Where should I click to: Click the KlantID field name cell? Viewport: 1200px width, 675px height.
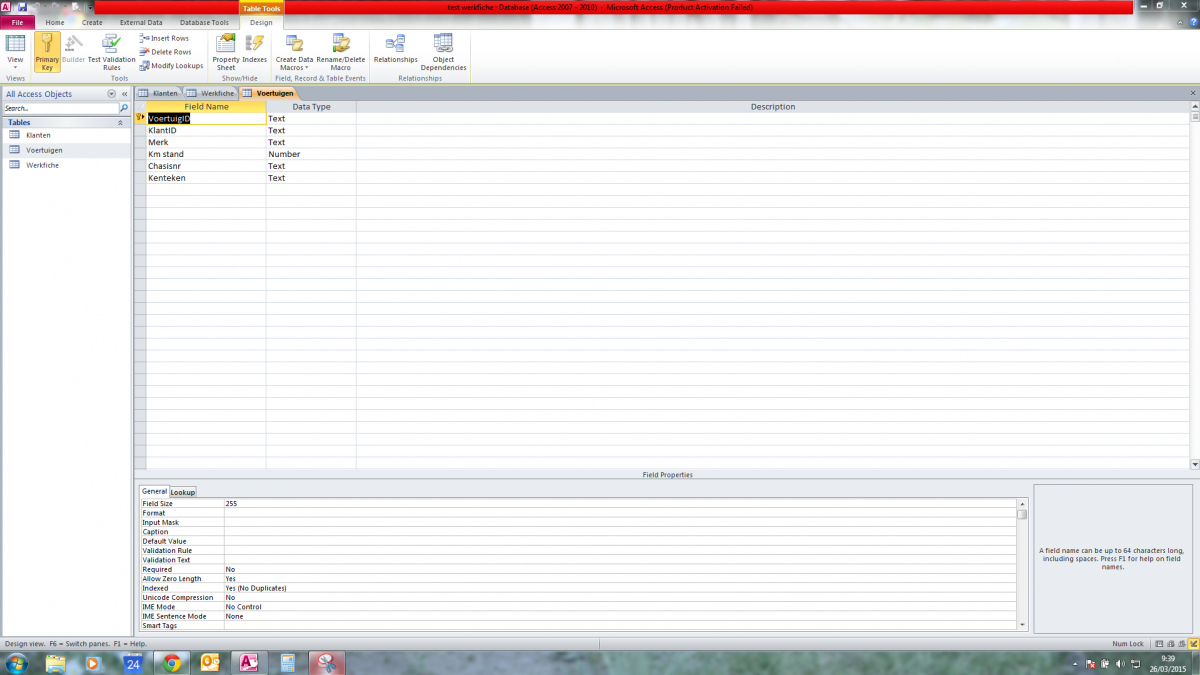[206, 130]
